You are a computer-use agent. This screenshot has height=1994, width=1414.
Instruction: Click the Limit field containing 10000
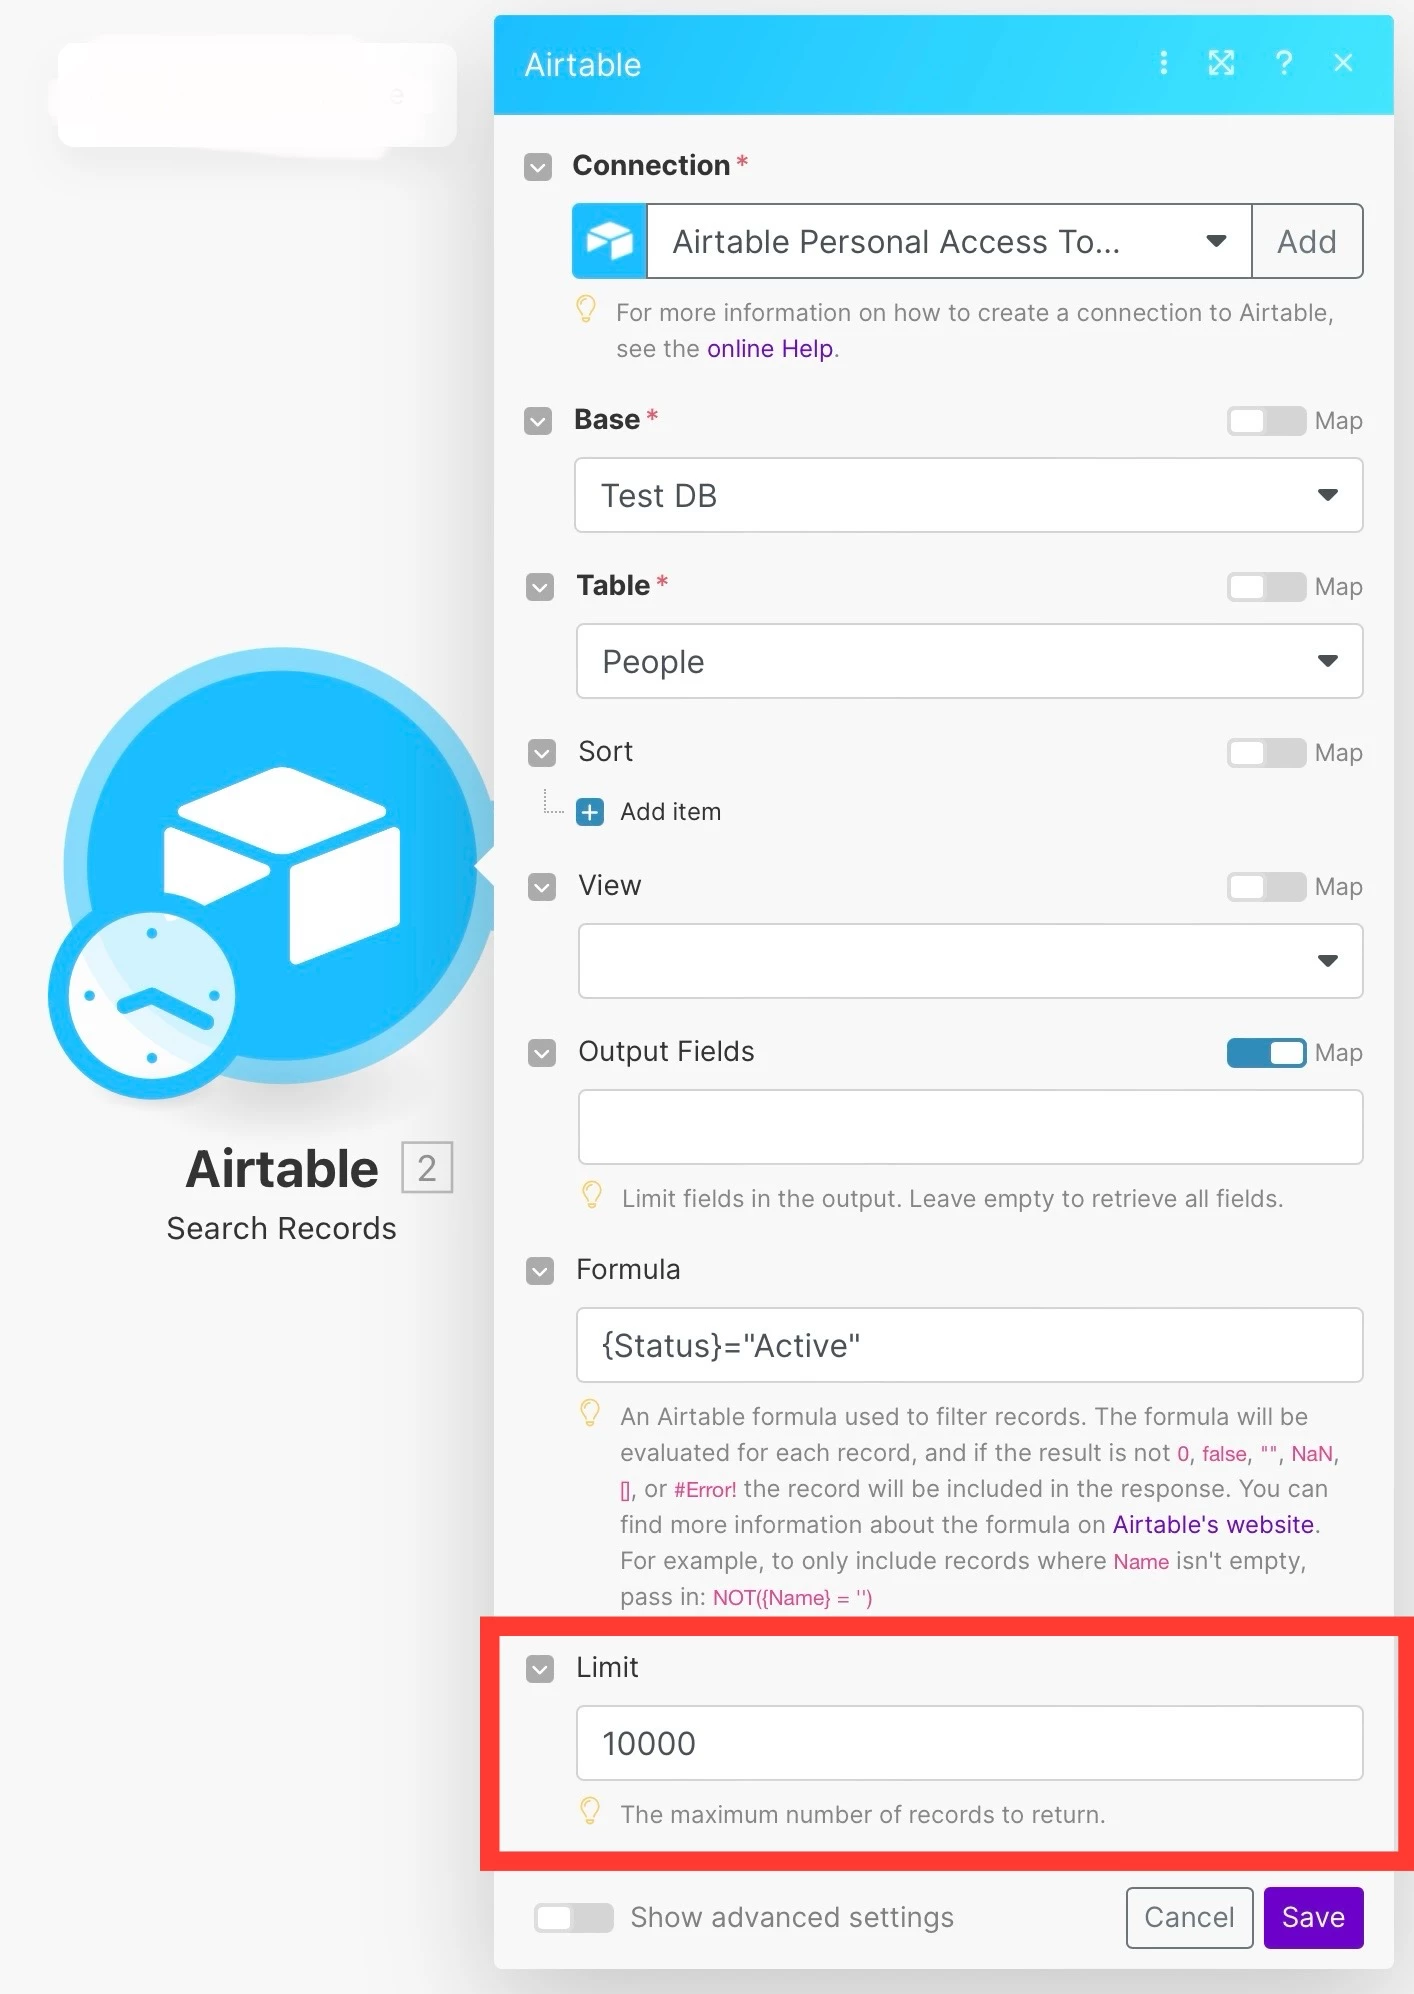point(969,1743)
